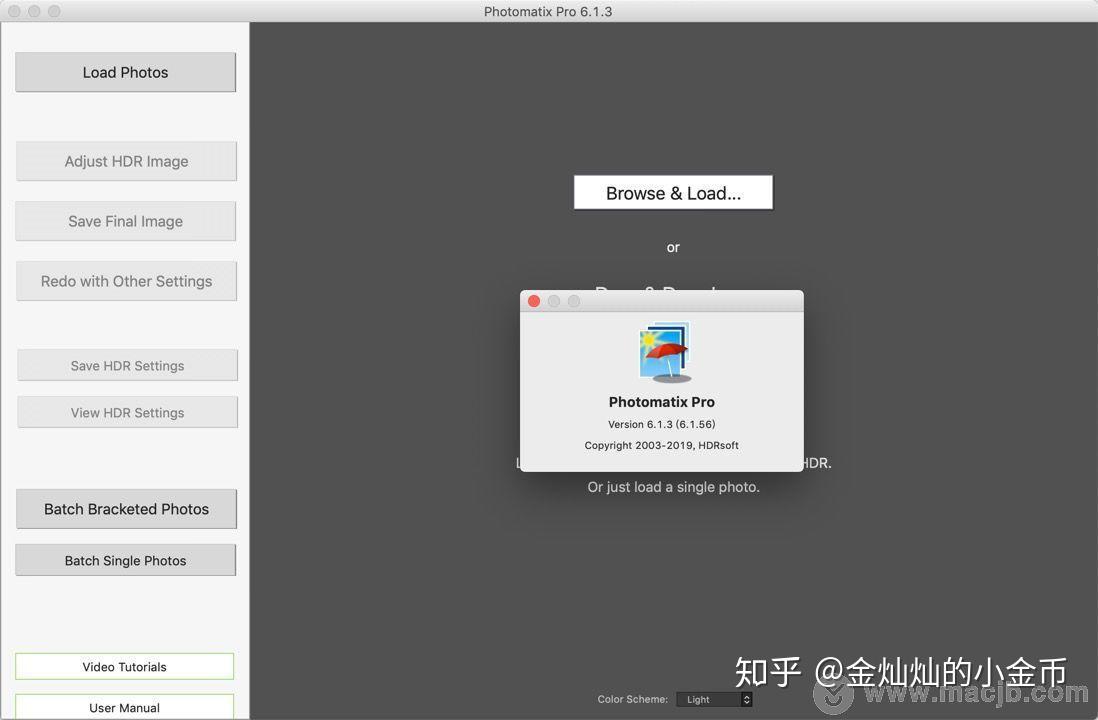Open the Color Scheme dropdown
The height and width of the screenshot is (720, 1098).
pos(710,699)
